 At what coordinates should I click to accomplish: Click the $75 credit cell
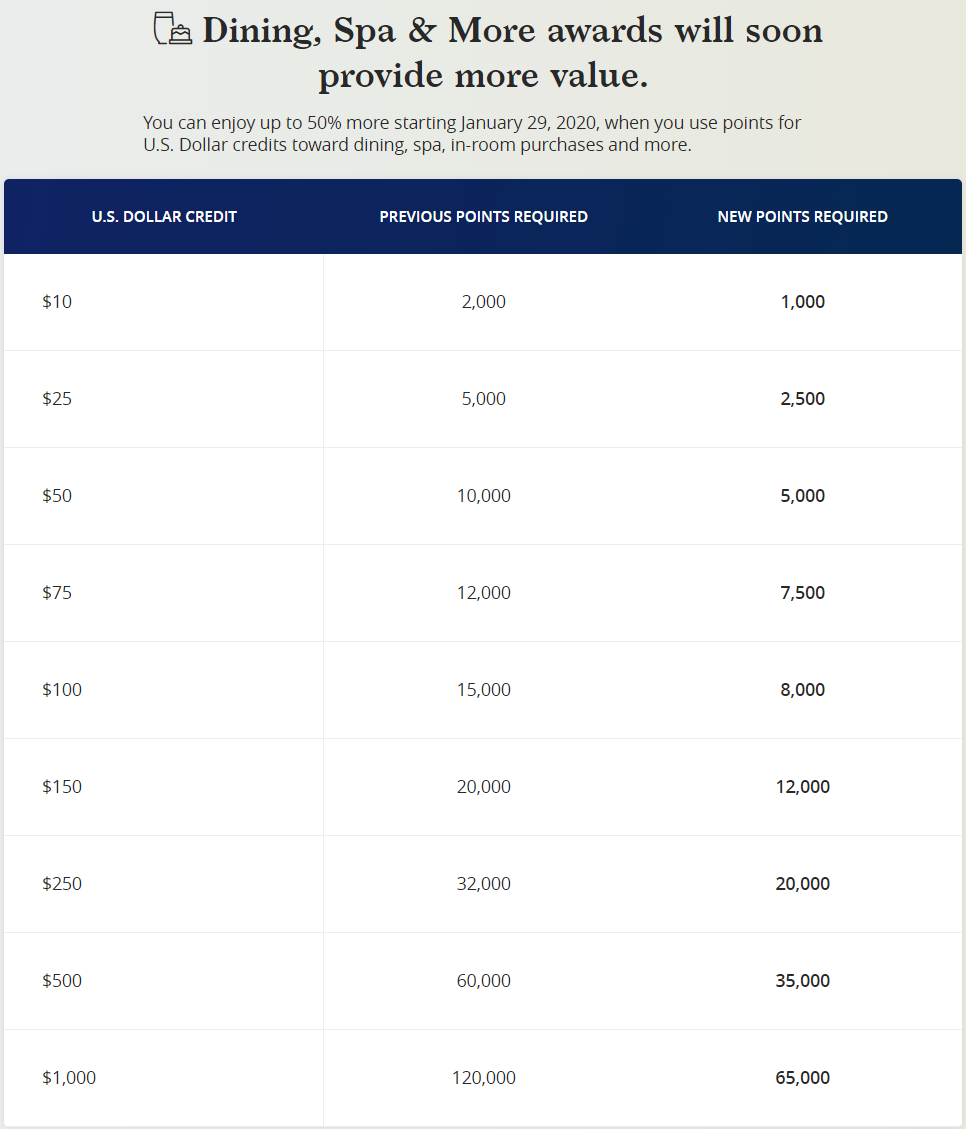(57, 592)
